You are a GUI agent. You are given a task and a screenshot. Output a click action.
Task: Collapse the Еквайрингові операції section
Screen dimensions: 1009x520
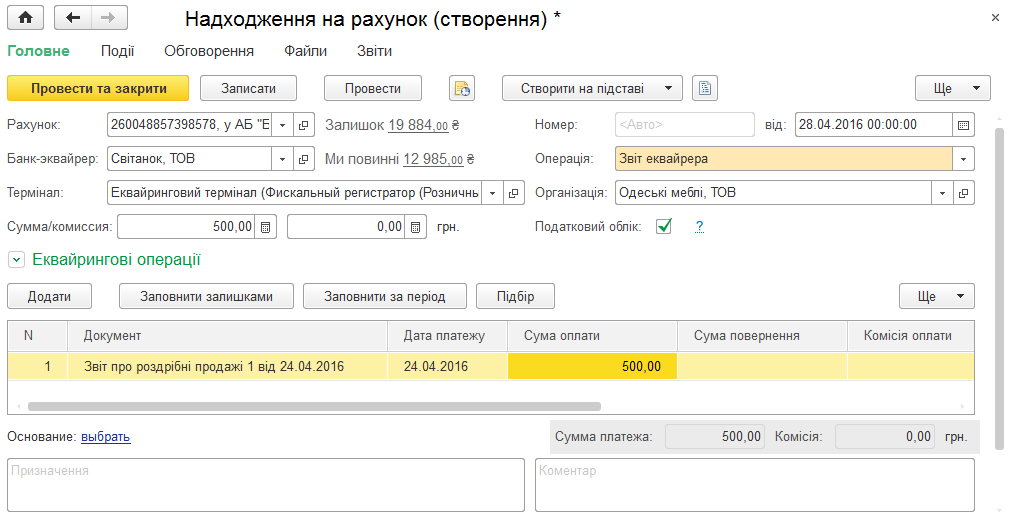16,260
